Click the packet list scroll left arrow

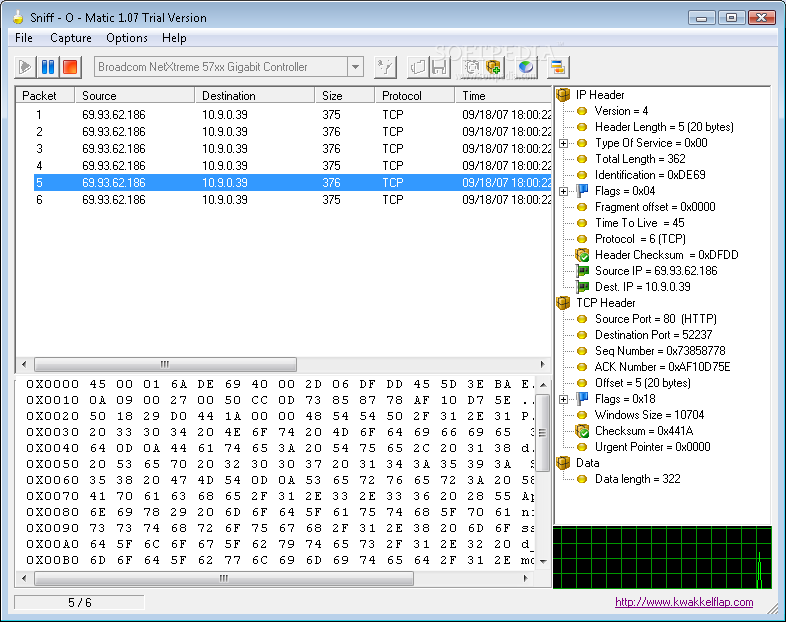click(24, 364)
